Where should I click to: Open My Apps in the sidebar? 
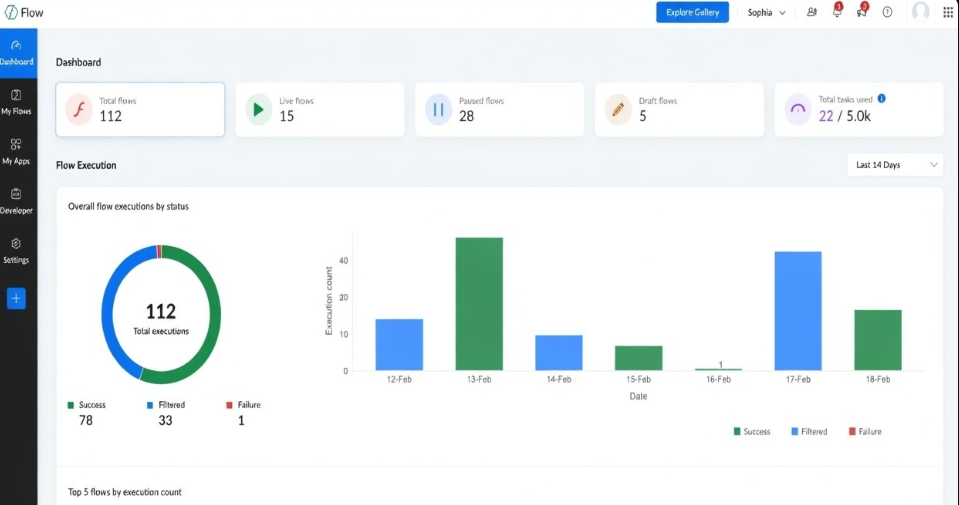16,151
